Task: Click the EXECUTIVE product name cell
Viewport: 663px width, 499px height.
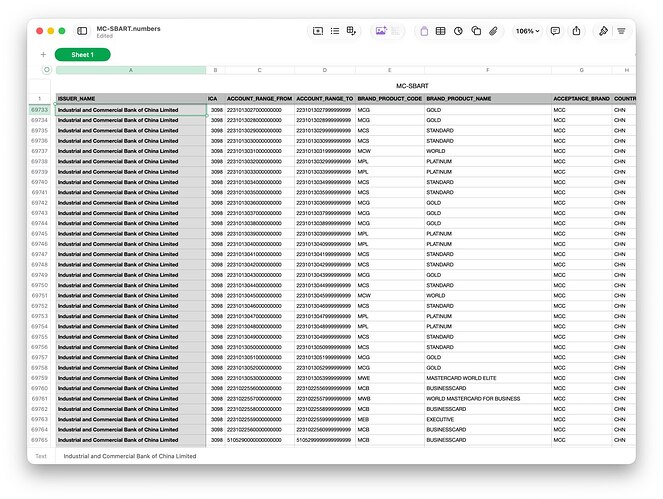Action: tap(488, 419)
